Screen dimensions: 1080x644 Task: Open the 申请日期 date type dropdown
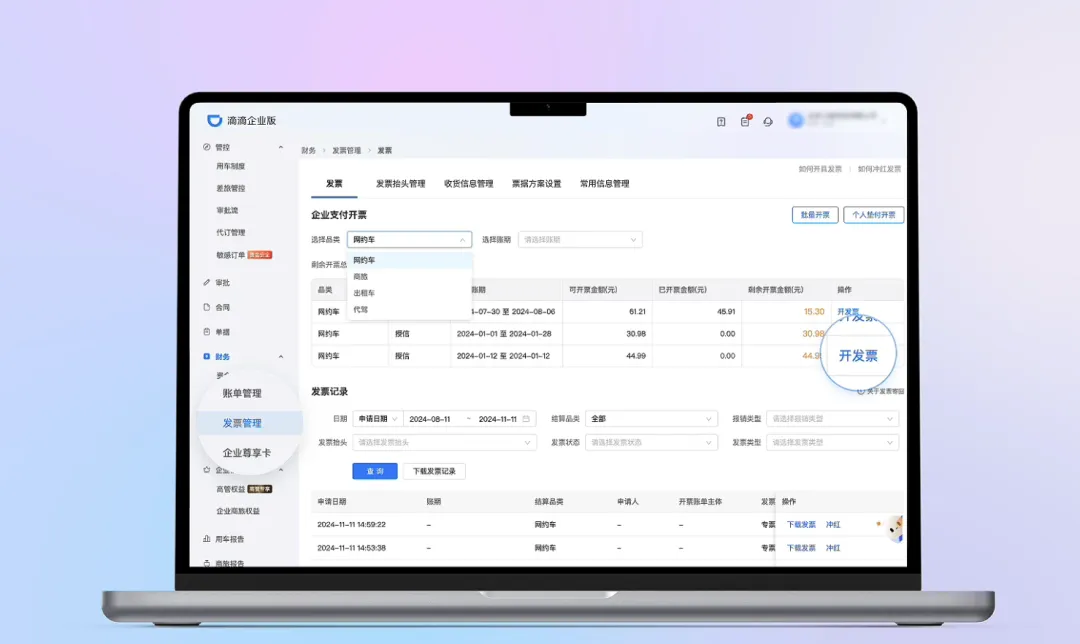point(377,419)
